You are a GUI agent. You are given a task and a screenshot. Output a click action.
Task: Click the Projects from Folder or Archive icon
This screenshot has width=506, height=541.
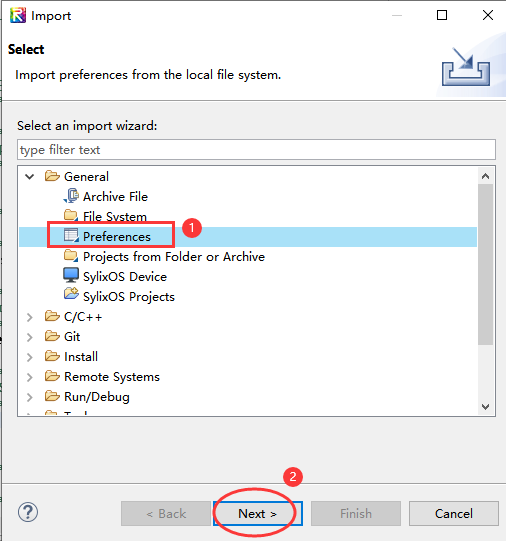[x=71, y=256]
